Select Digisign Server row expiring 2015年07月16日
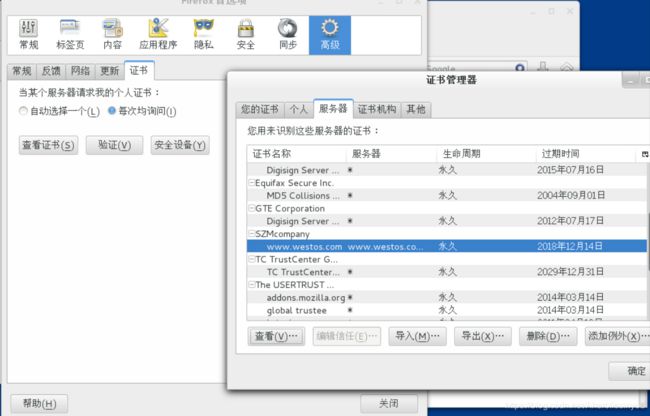The height and width of the screenshot is (416, 650). point(447,170)
